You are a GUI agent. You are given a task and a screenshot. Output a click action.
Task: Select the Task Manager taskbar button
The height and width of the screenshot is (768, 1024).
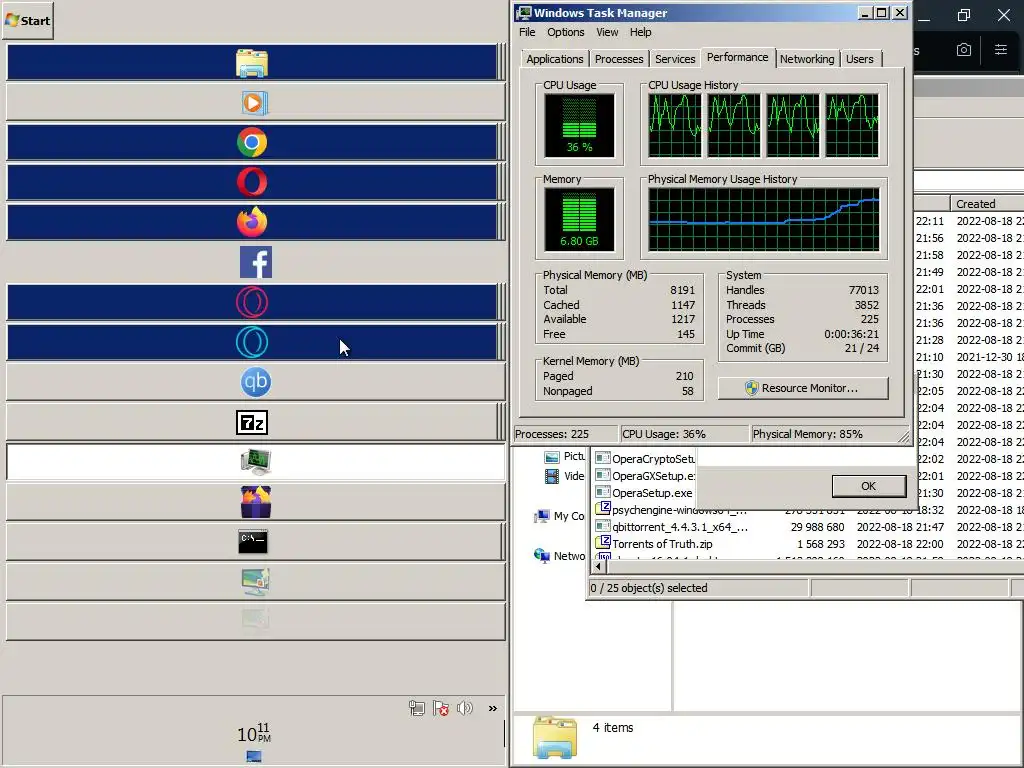click(x=255, y=462)
